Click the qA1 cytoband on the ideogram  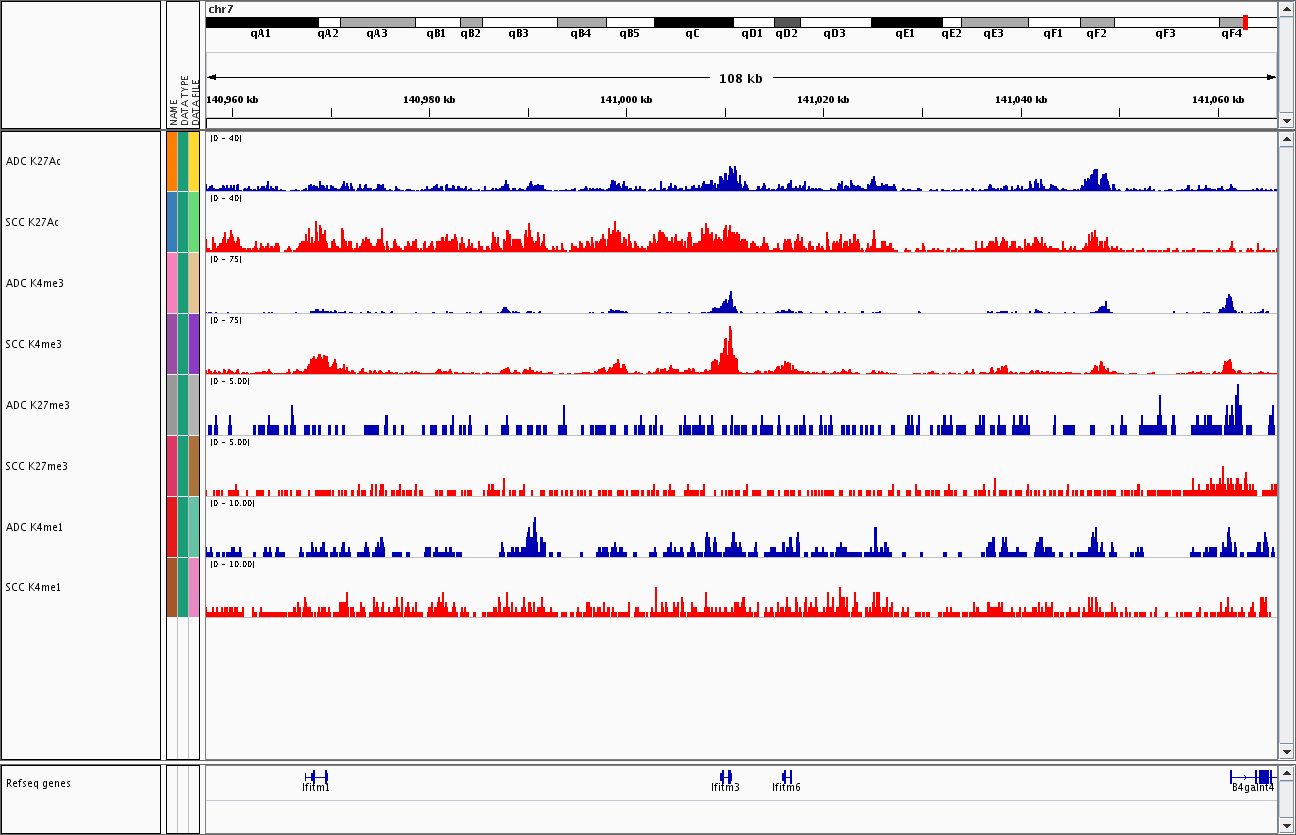(261, 22)
